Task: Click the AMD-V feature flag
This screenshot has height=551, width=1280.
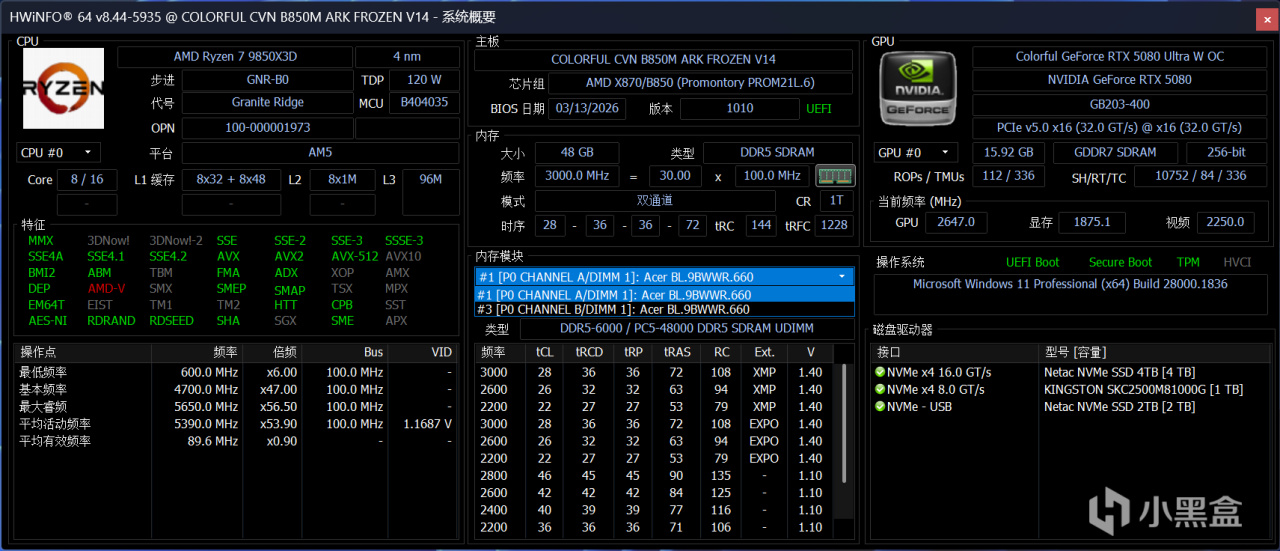Action: (x=106, y=288)
